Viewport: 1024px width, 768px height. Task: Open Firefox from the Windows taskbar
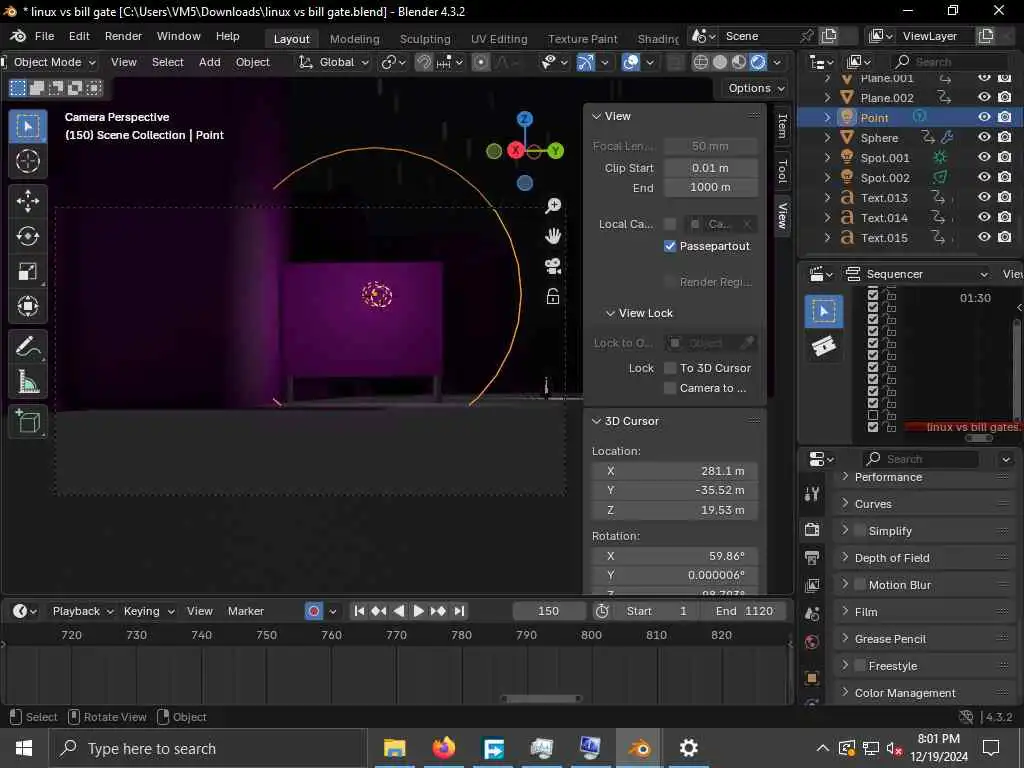[443, 748]
